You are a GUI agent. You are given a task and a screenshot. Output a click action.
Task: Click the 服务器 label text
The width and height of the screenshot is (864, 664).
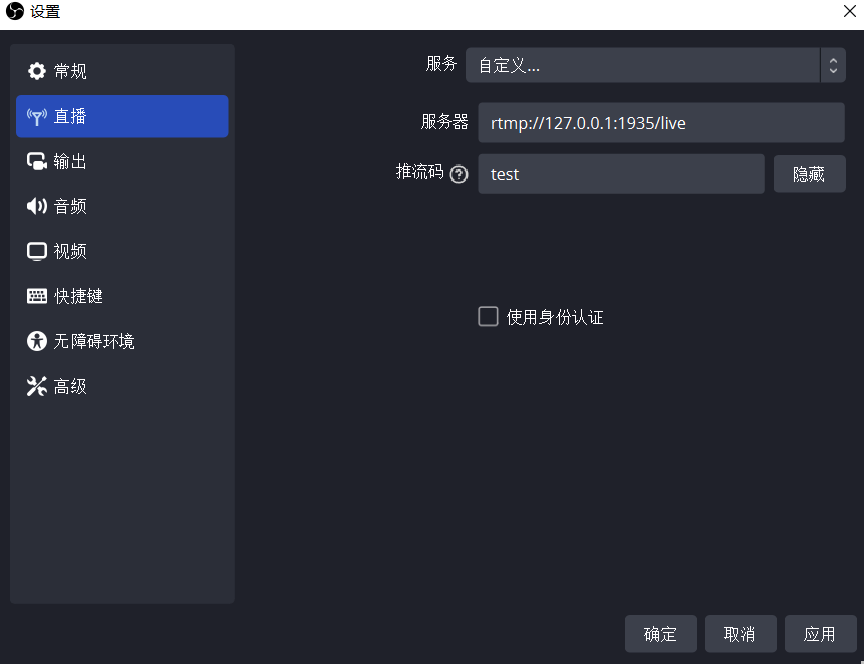(444, 121)
